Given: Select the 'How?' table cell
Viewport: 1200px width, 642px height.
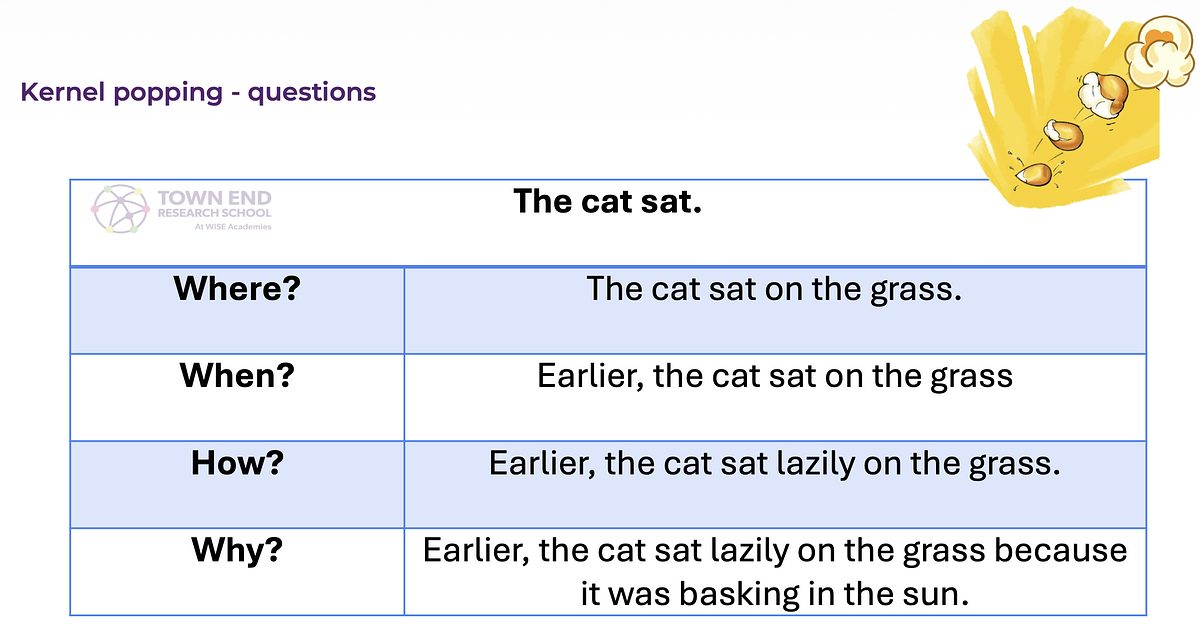Looking at the screenshot, I should tap(237, 484).
